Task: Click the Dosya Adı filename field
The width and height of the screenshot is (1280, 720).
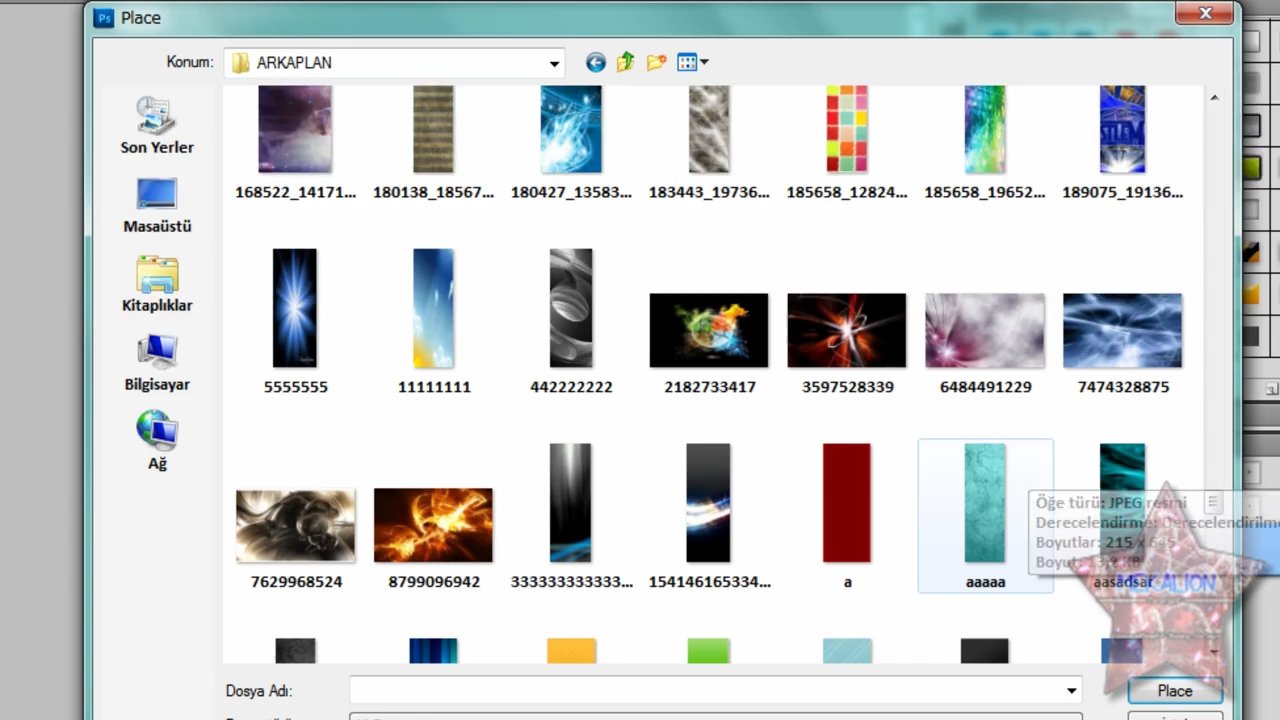Action: point(706,690)
